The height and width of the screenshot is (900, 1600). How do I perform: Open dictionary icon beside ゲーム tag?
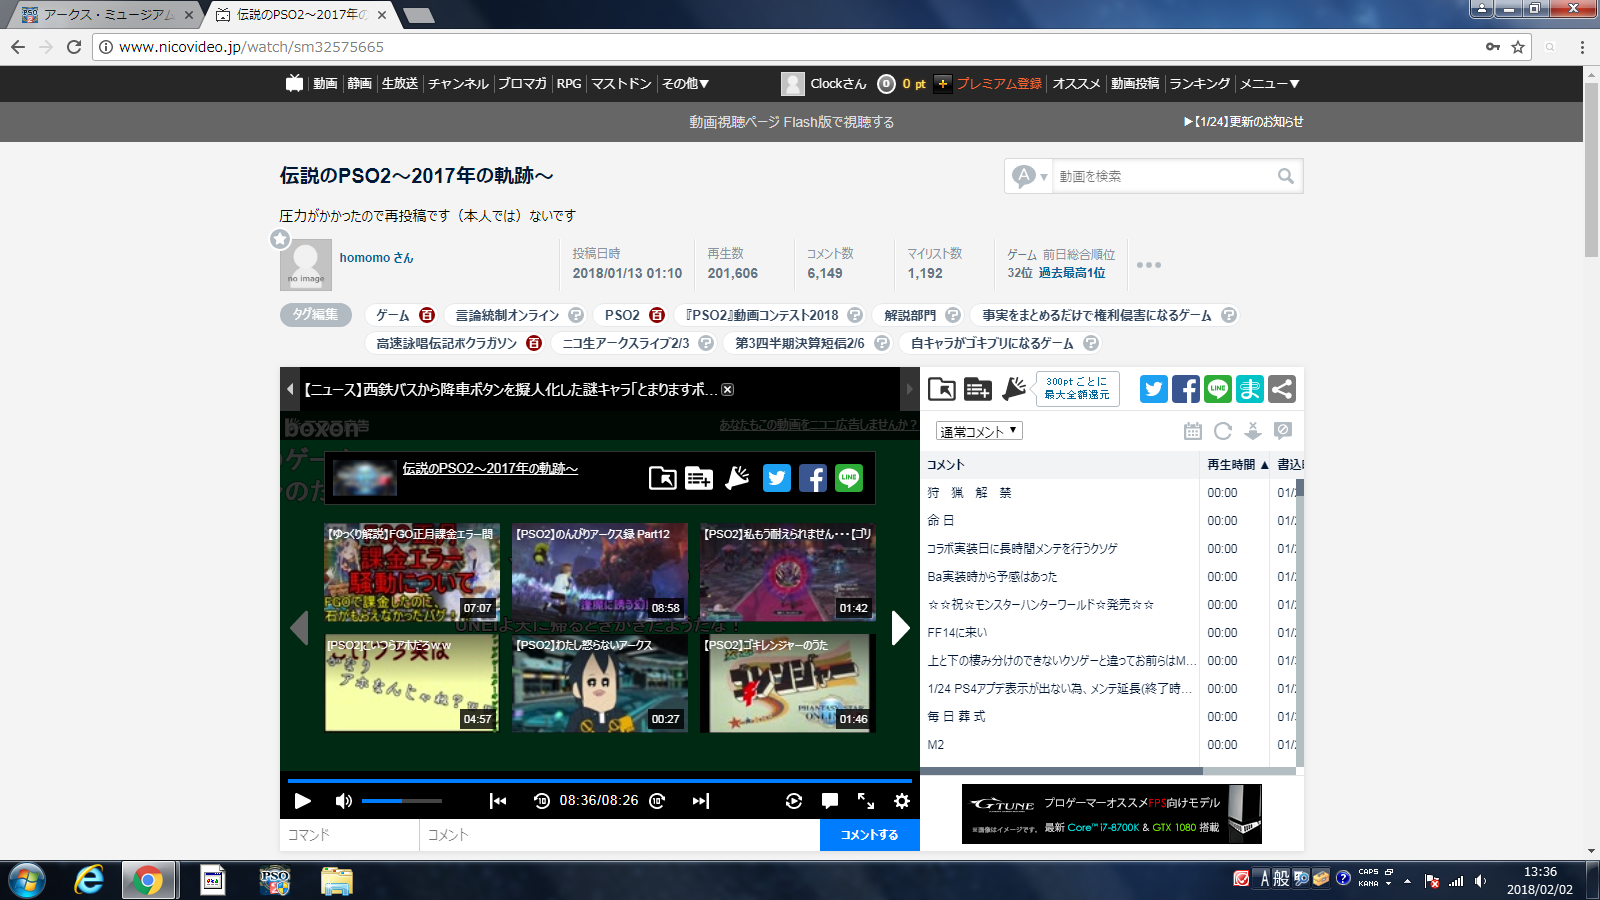pos(427,315)
